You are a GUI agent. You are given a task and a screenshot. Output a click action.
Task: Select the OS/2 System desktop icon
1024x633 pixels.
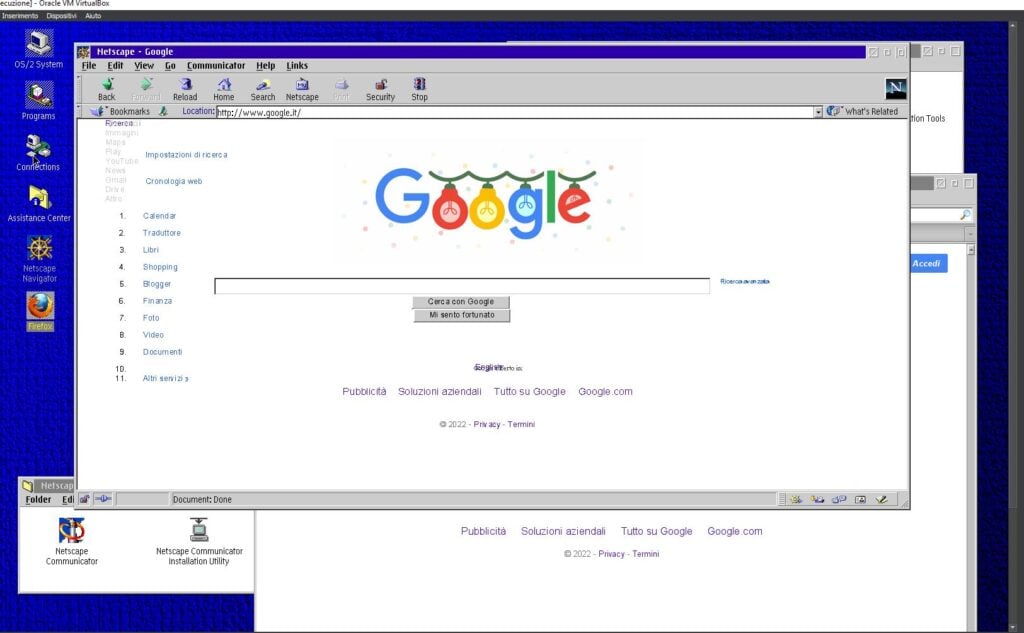(39, 43)
